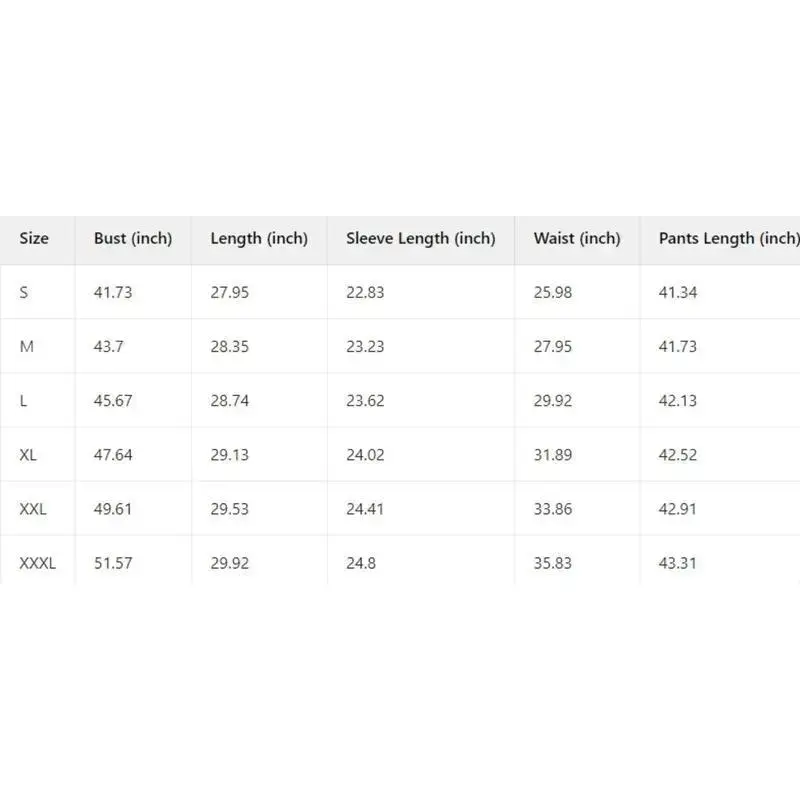800x800 pixels.
Task: Select the Sleeve Length (inch) header
Action: tap(420, 239)
